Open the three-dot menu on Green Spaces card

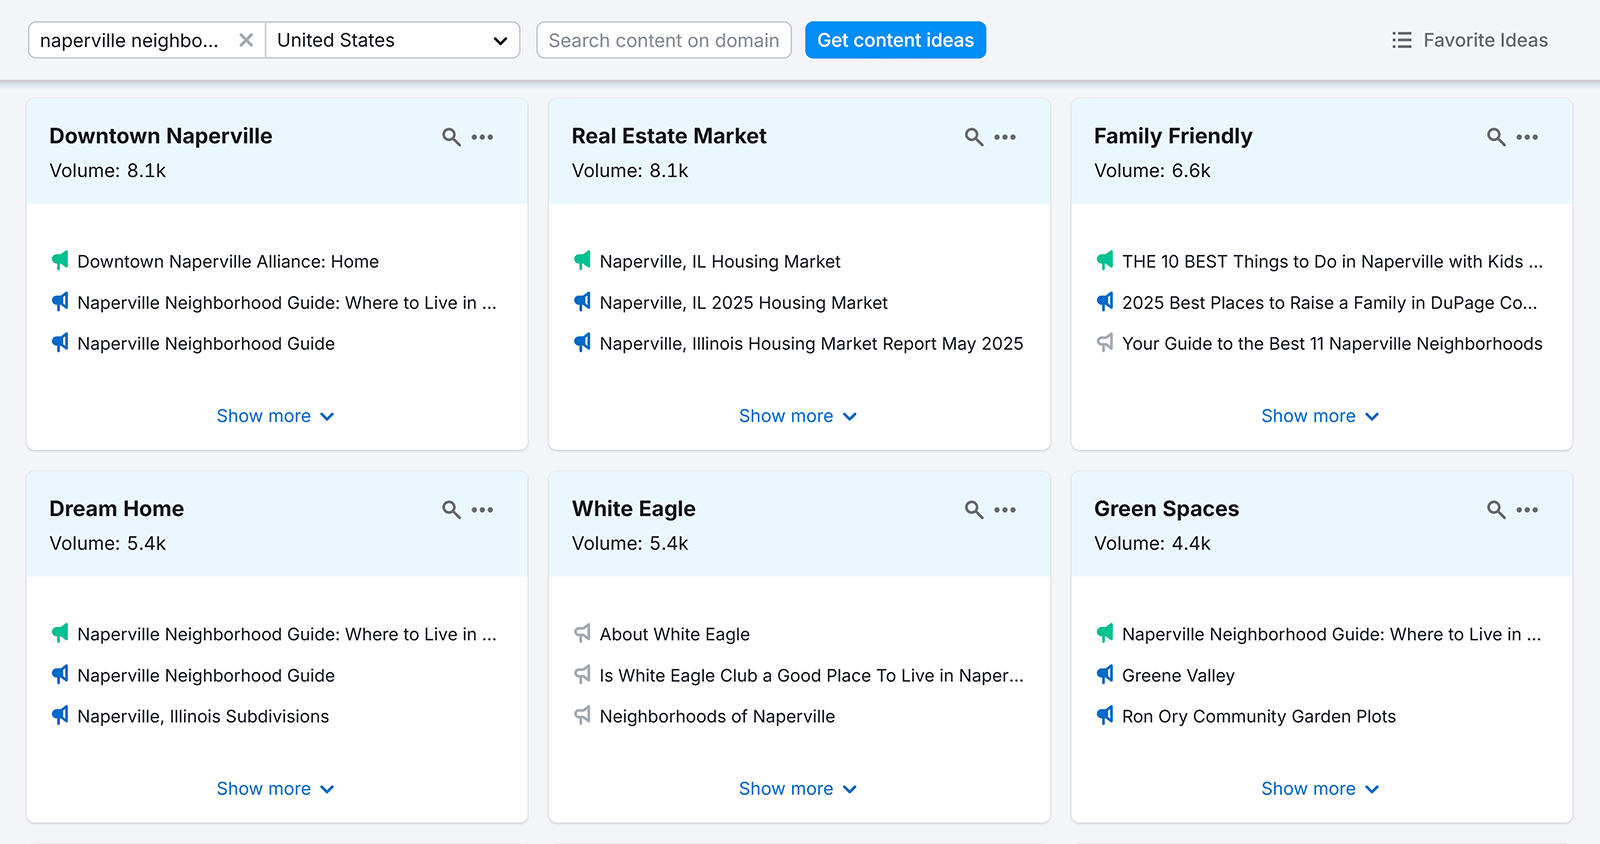tap(1527, 510)
